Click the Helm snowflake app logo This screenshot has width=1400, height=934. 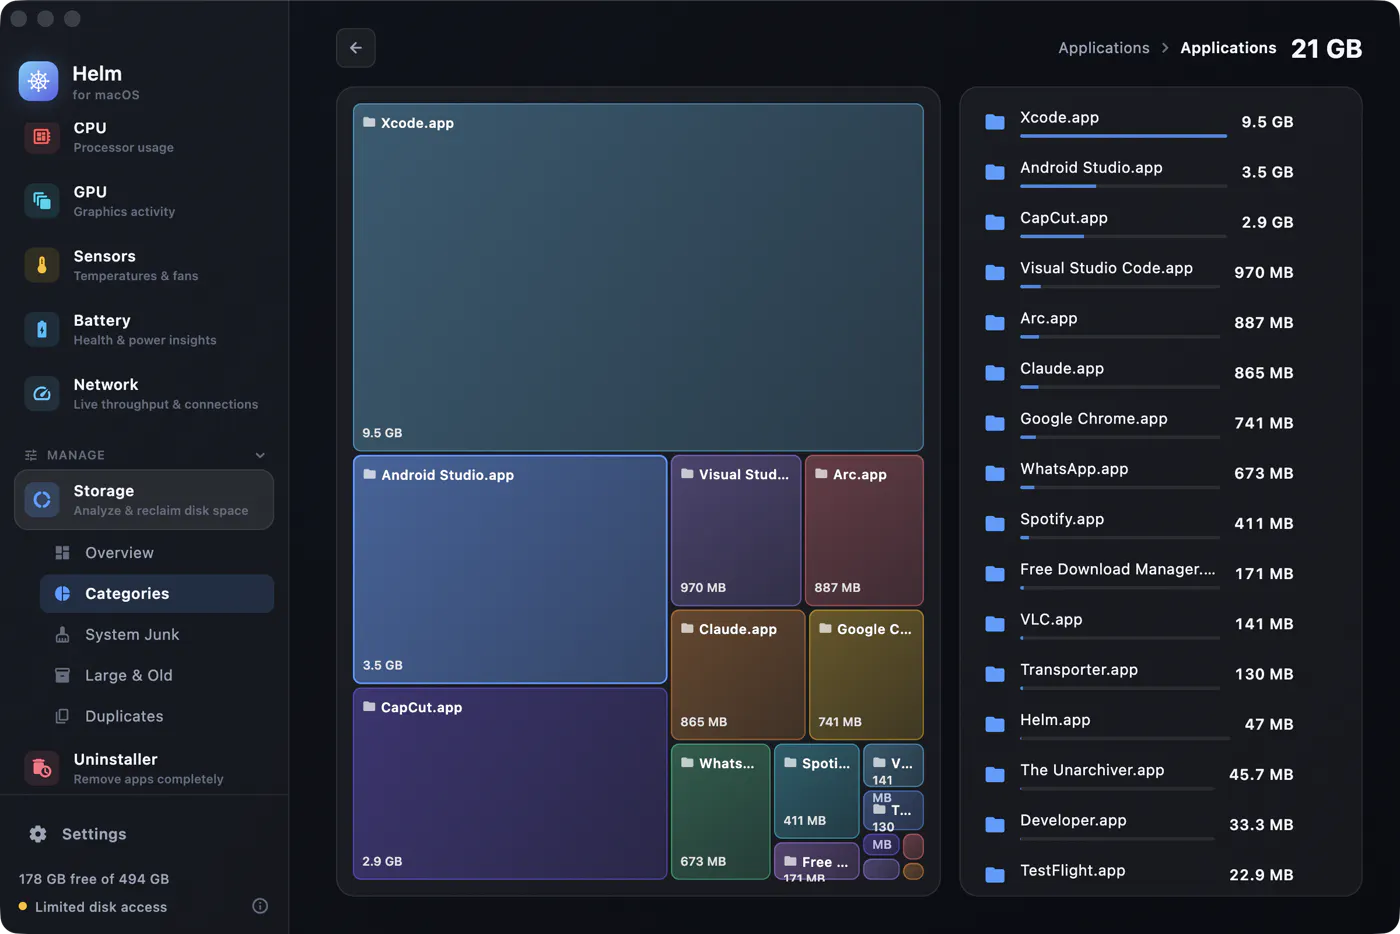[x=39, y=81]
